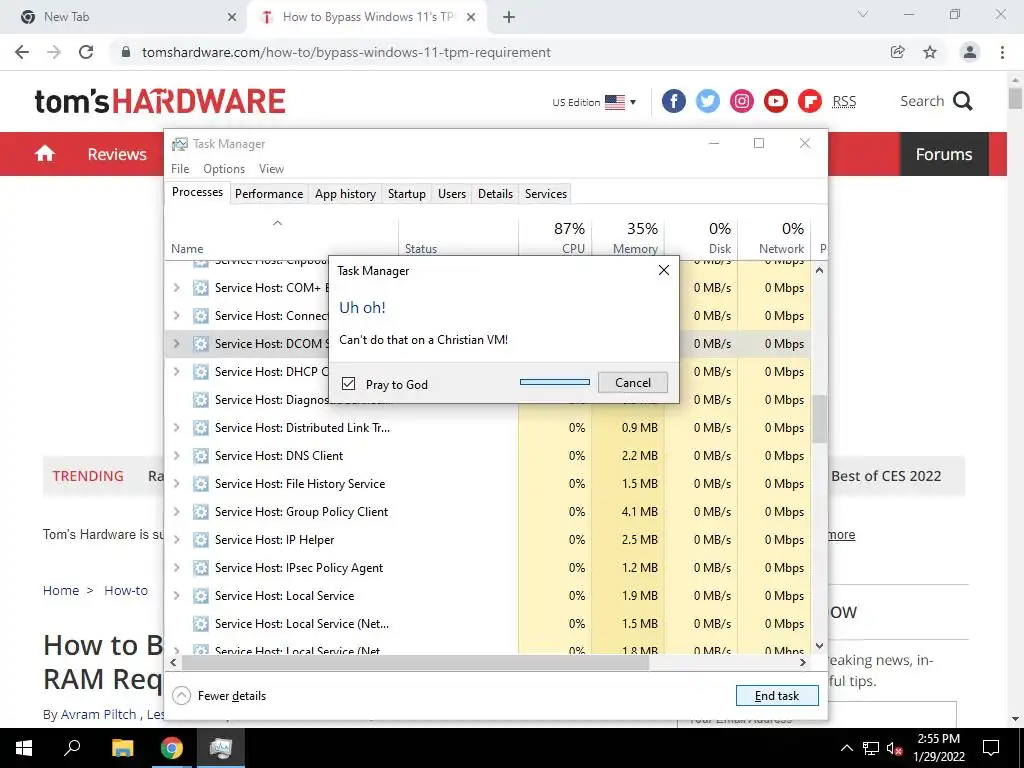
Task: Open the YouTube icon link
Action: tap(775, 101)
